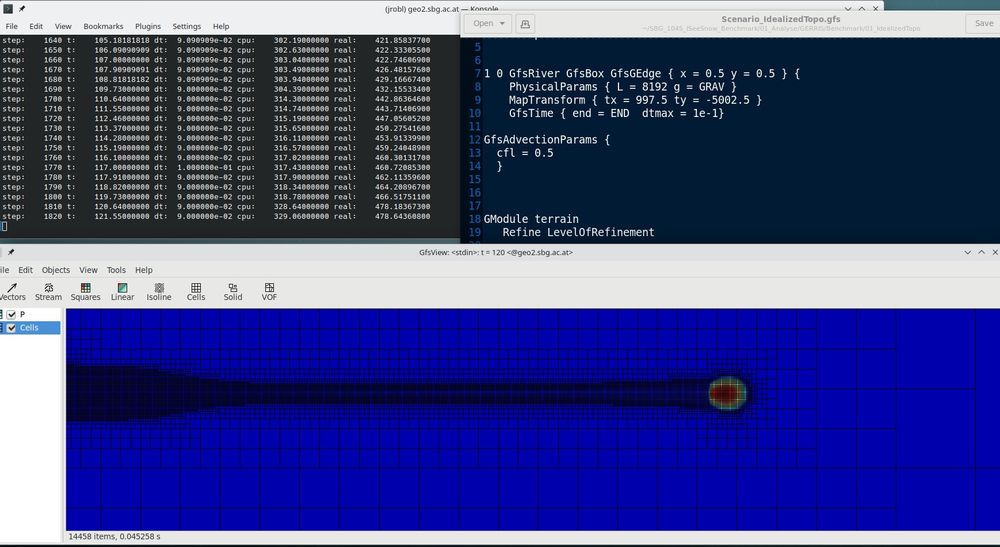Click the Save button in text editor
1000x547 pixels.
point(983,24)
